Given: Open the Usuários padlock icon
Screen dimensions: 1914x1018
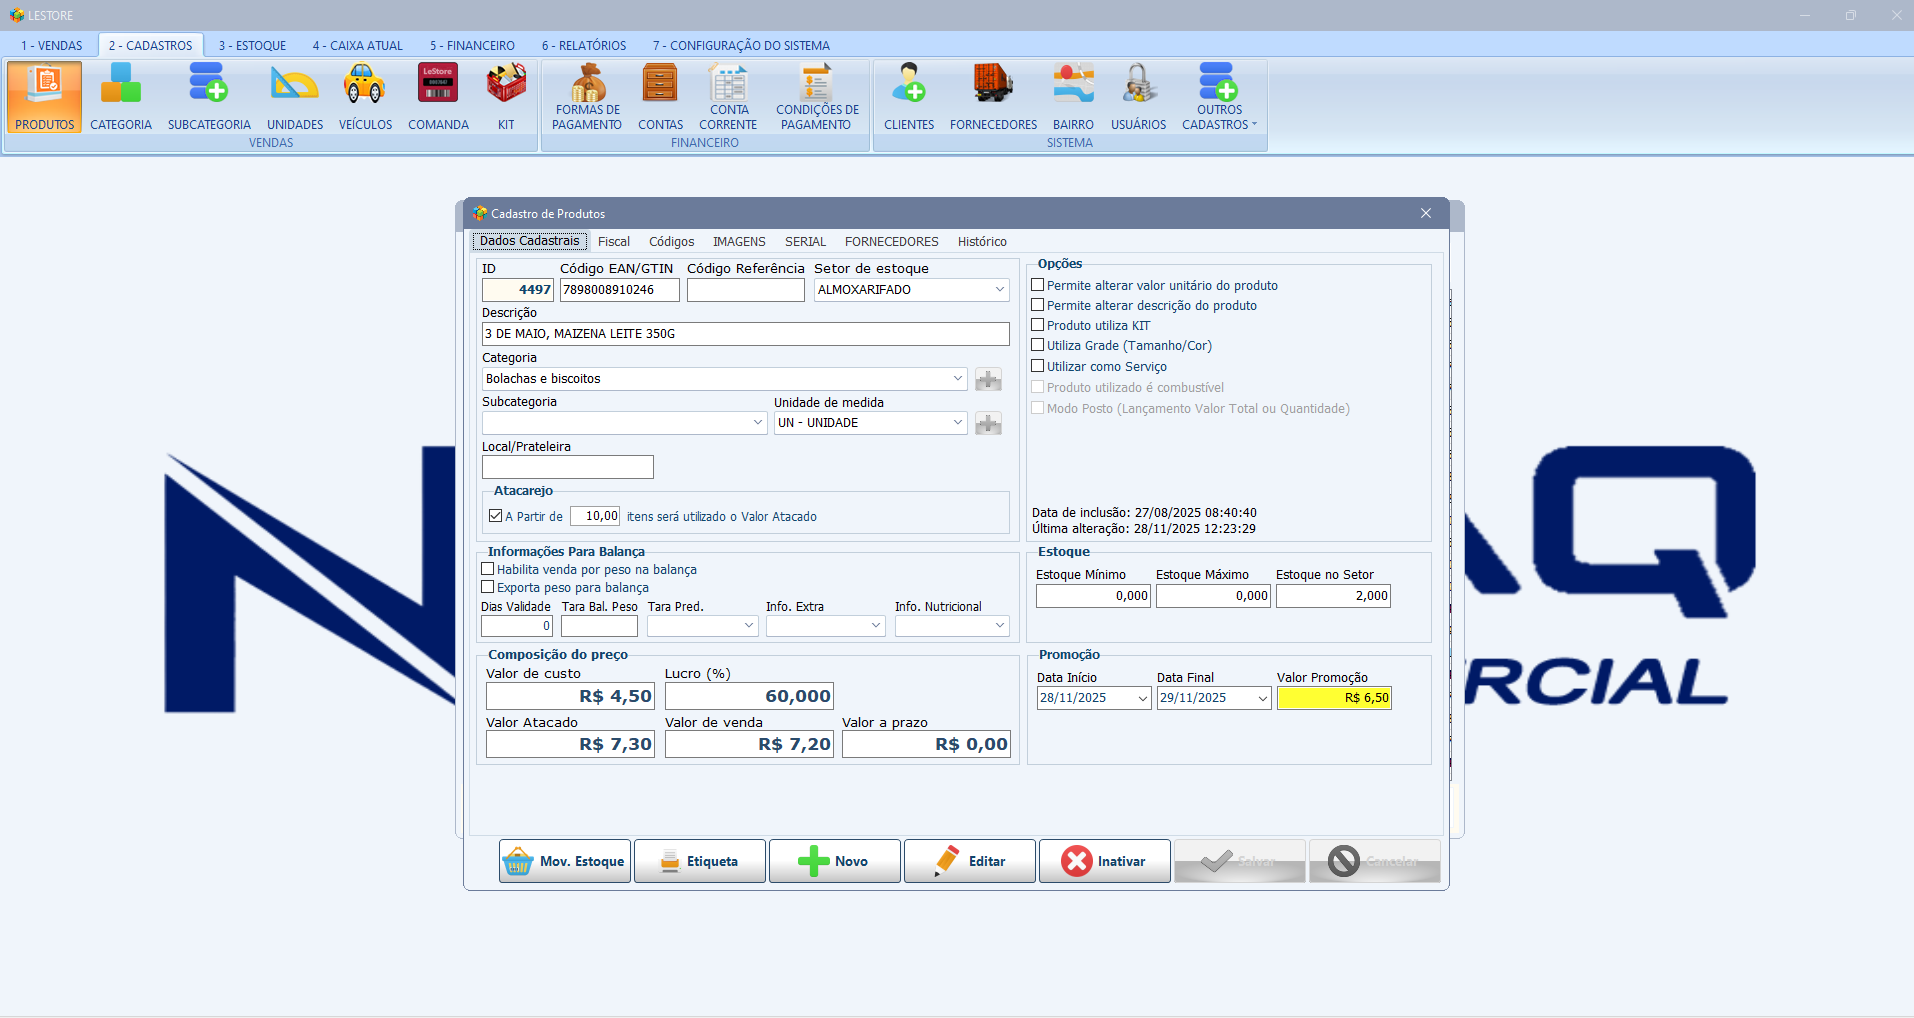Looking at the screenshot, I should [1138, 97].
